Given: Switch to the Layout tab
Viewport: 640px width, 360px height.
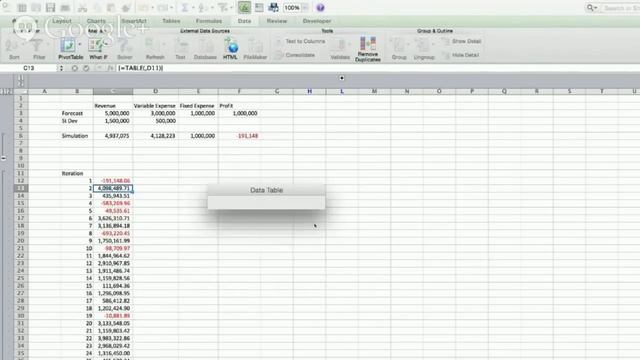Looking at the screenshot, I should pos(62,21).
